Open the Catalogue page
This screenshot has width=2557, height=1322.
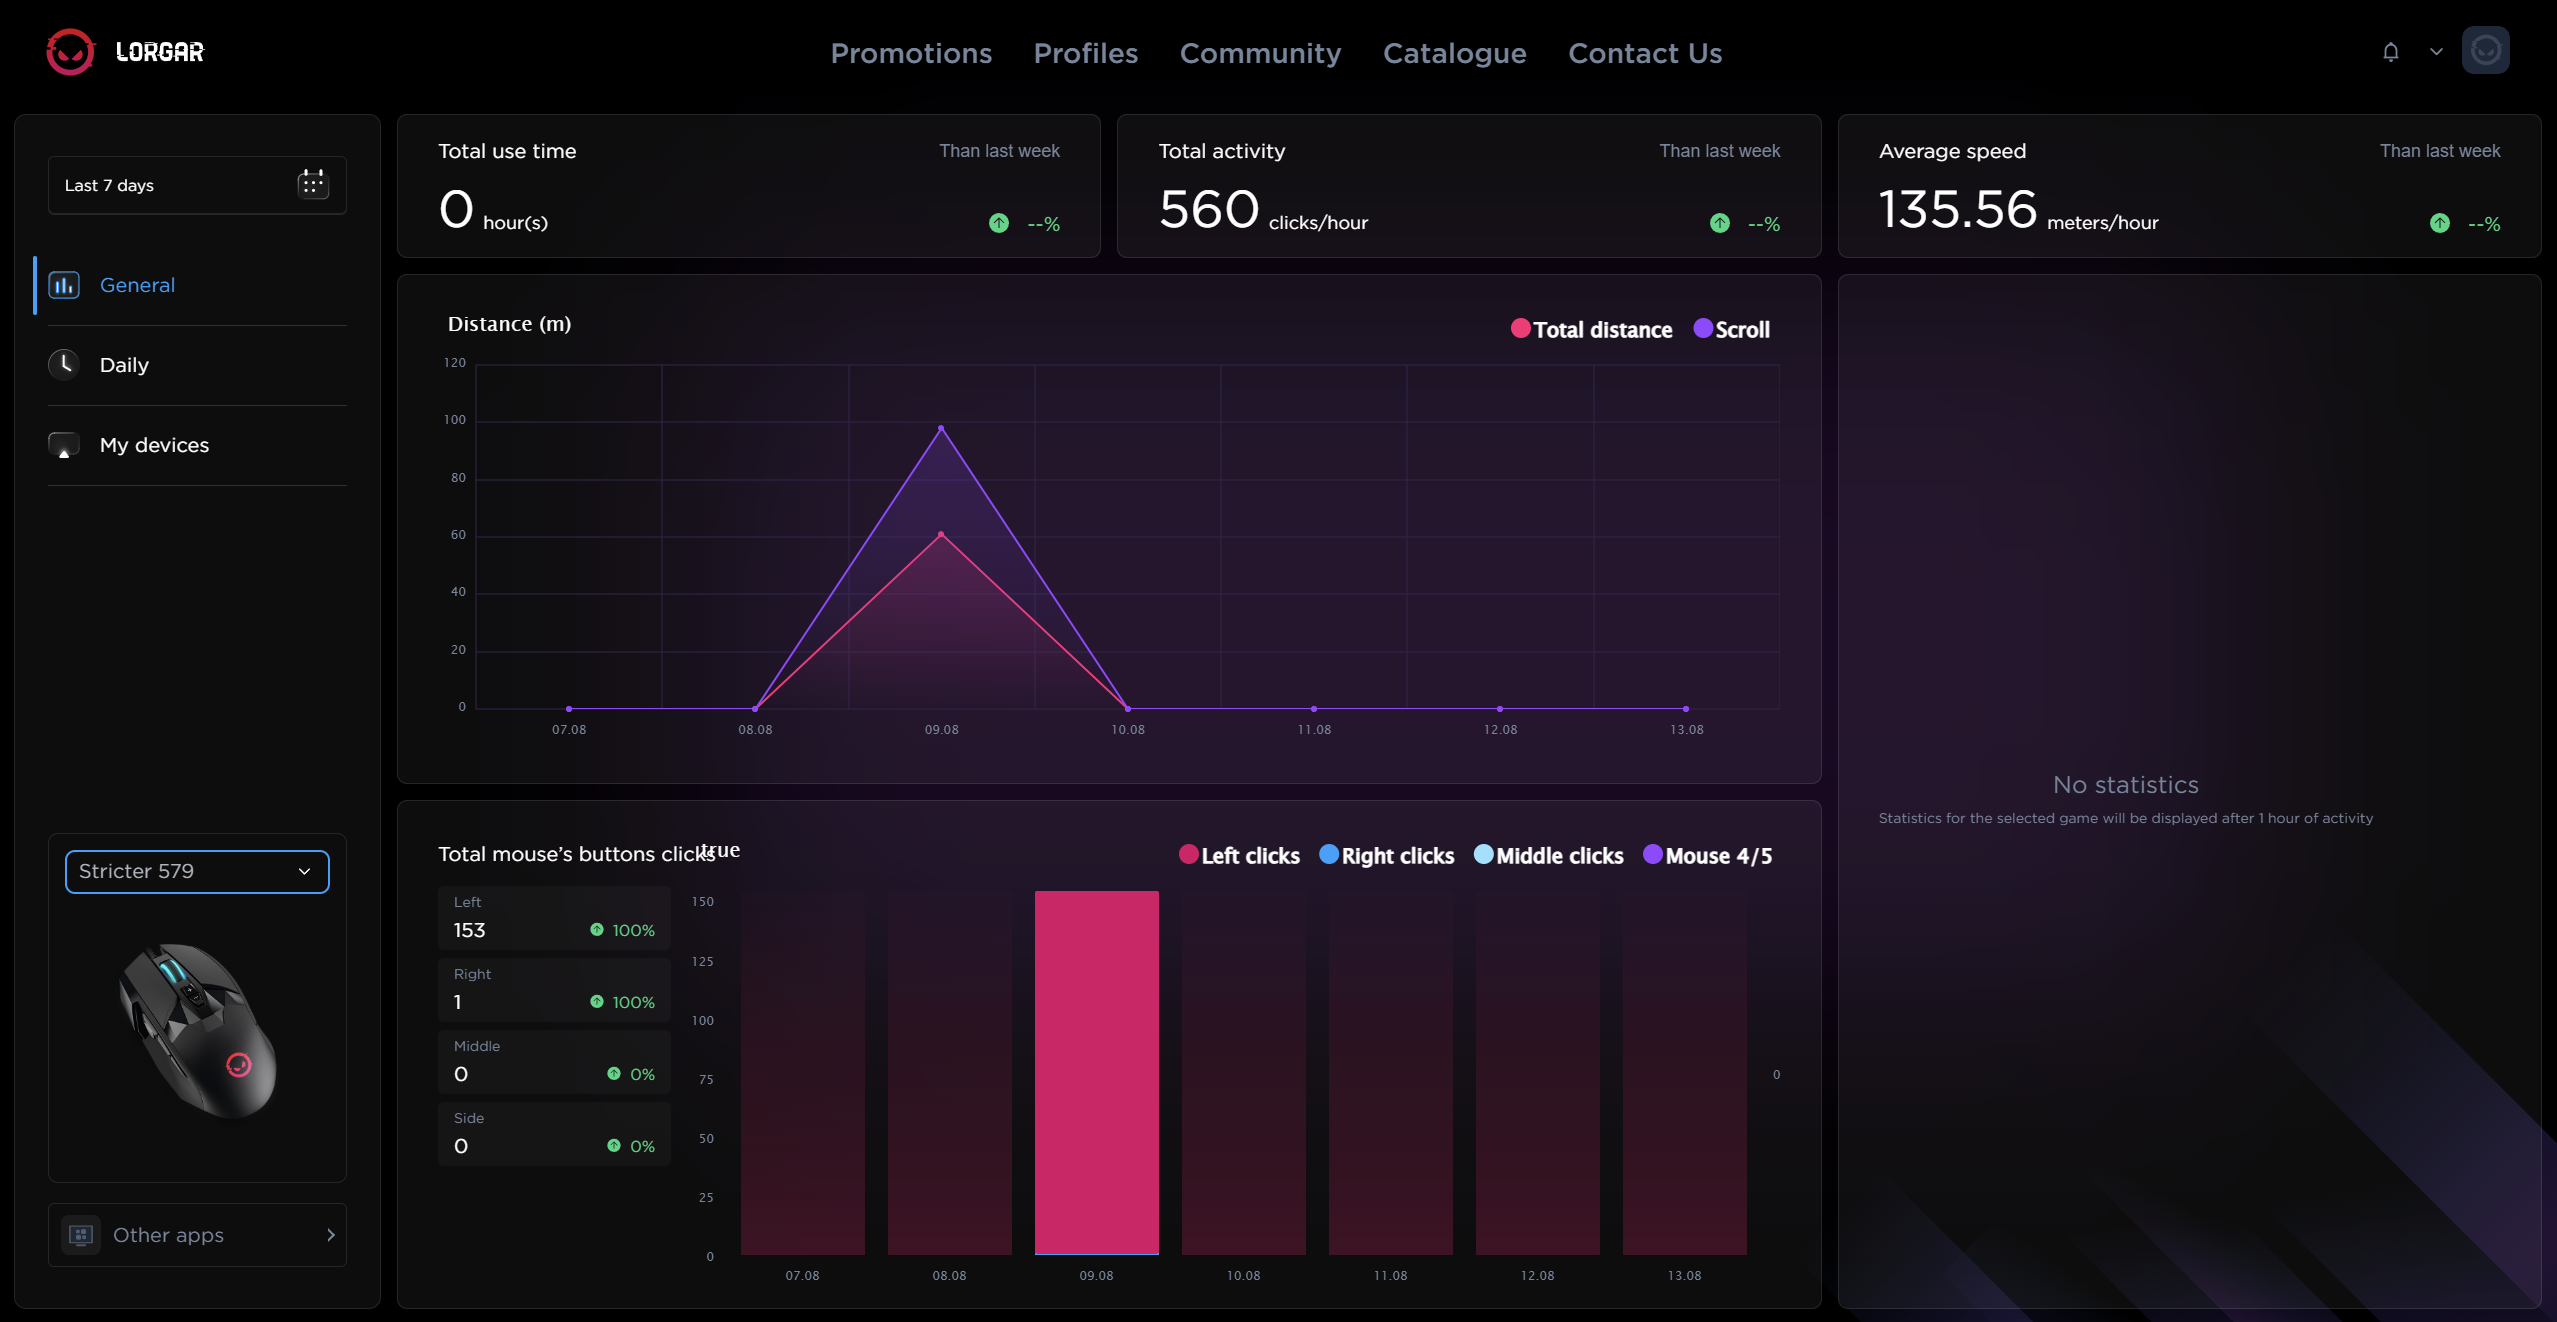(x=1454, y=53)
